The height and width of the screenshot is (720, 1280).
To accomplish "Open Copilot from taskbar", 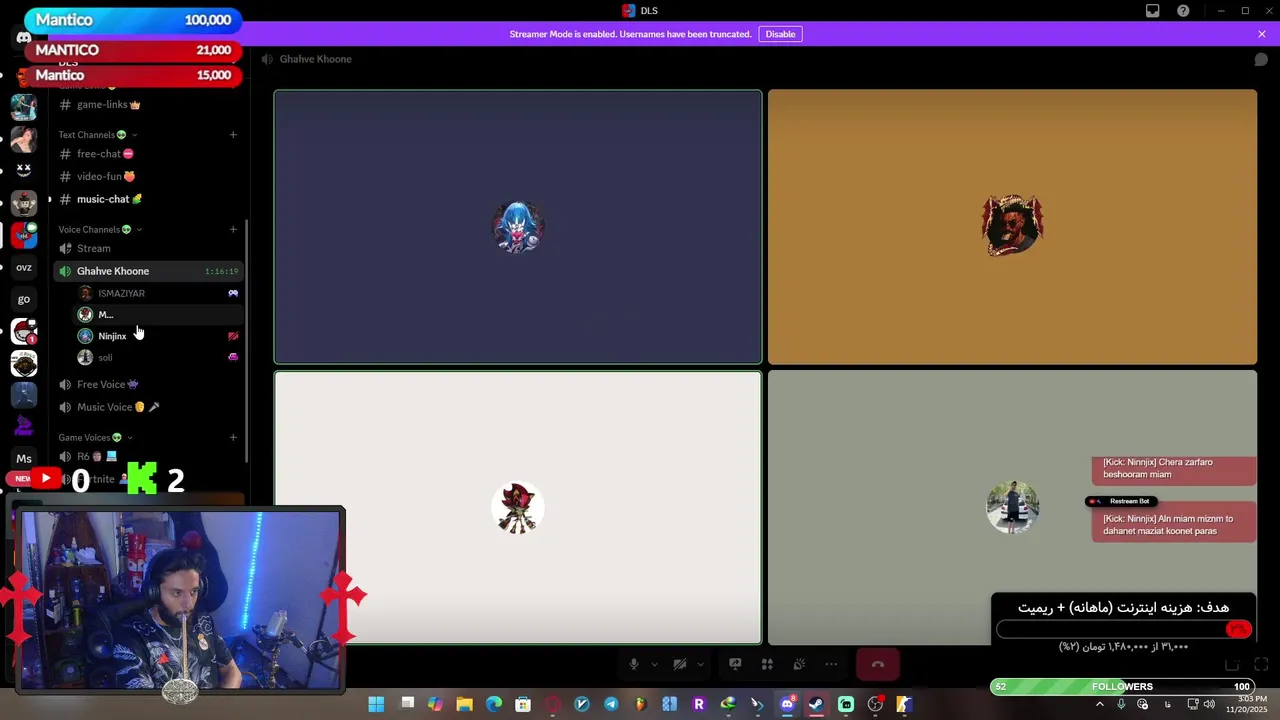I will [x=435, y=704].
